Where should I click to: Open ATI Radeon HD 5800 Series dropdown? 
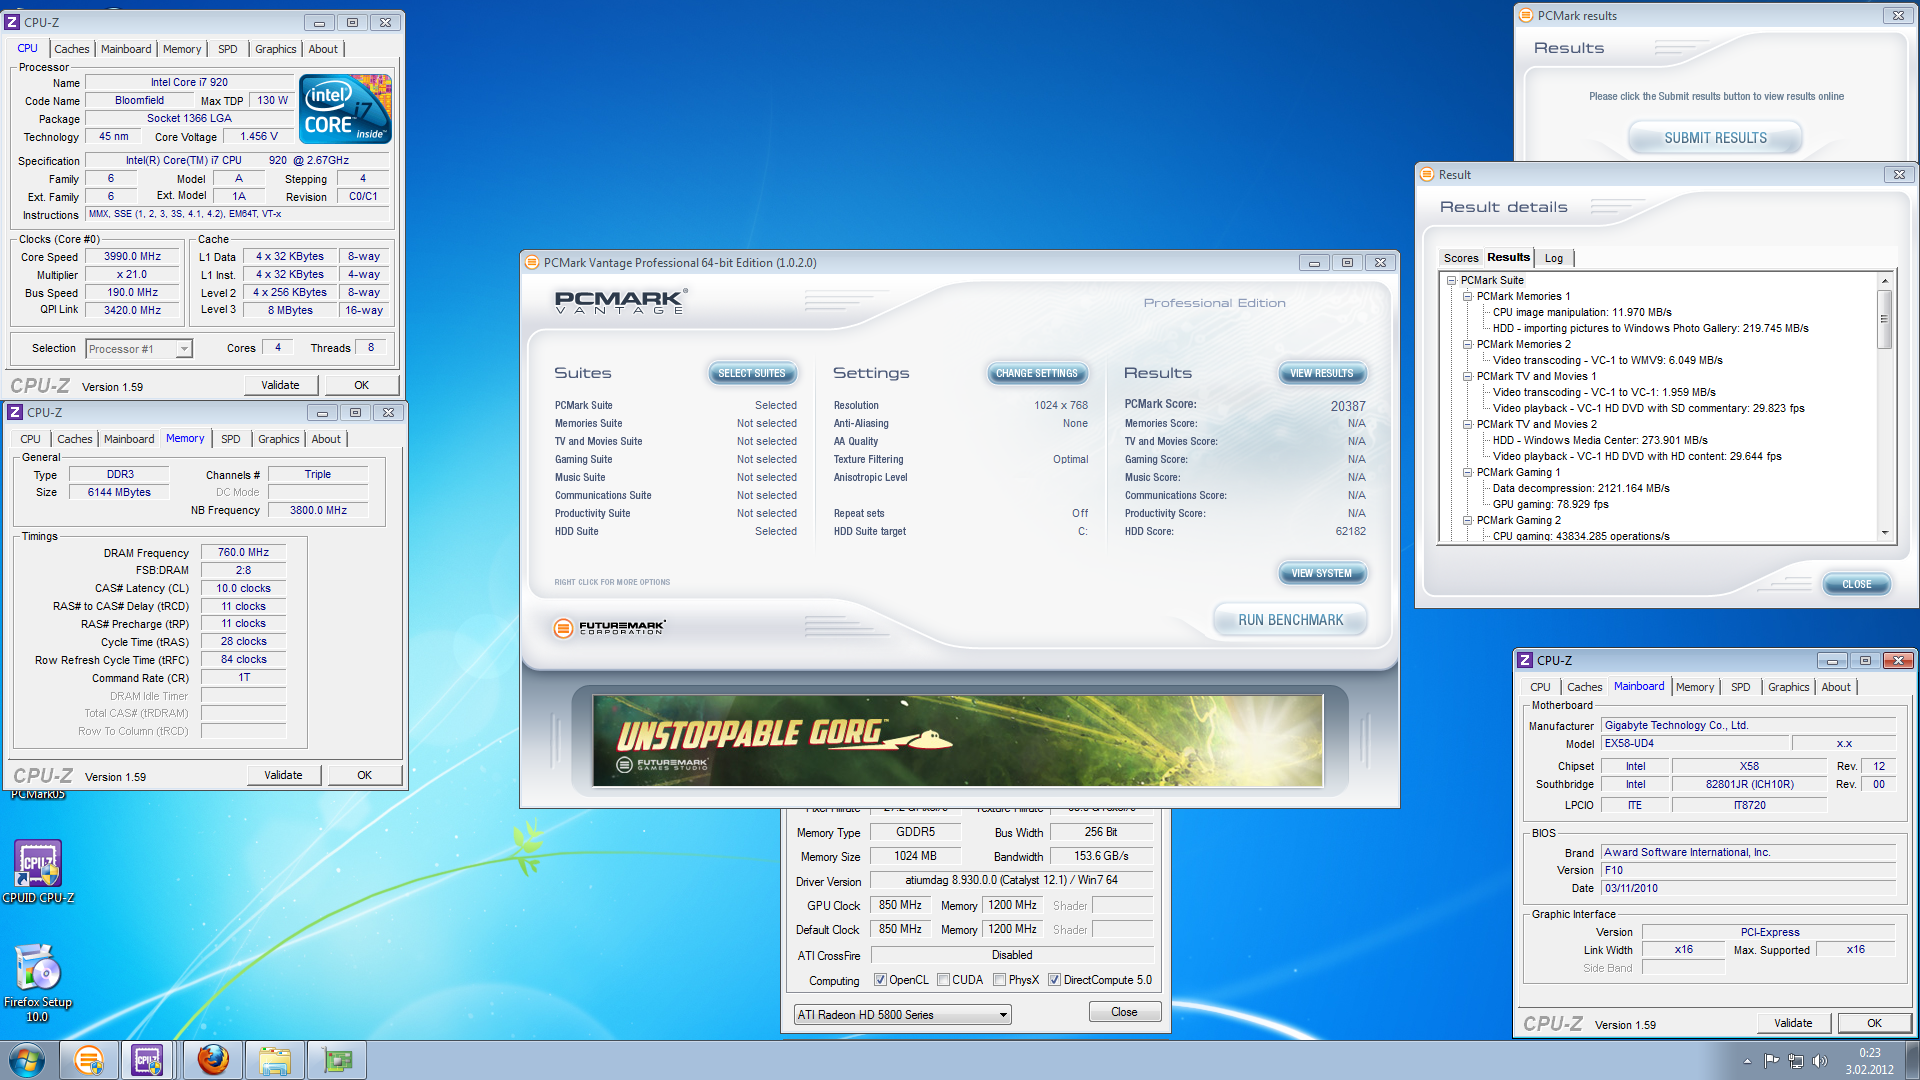(902, 1015)
